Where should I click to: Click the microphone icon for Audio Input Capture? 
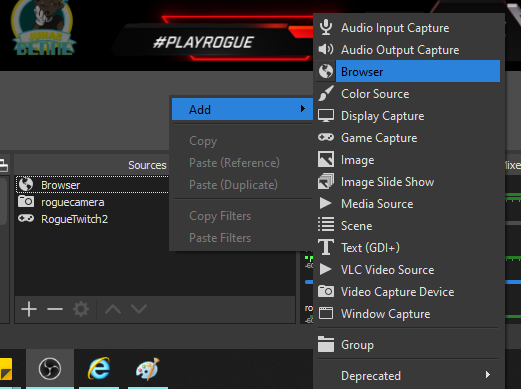326,27
